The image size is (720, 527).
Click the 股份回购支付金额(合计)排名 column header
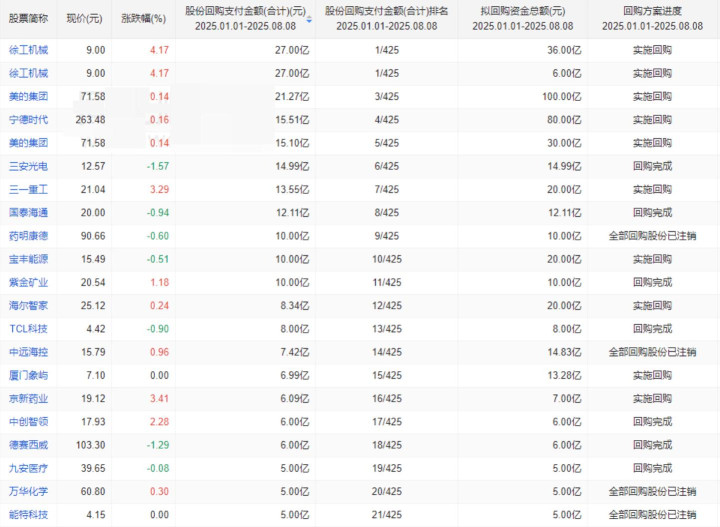coord(387,18)
